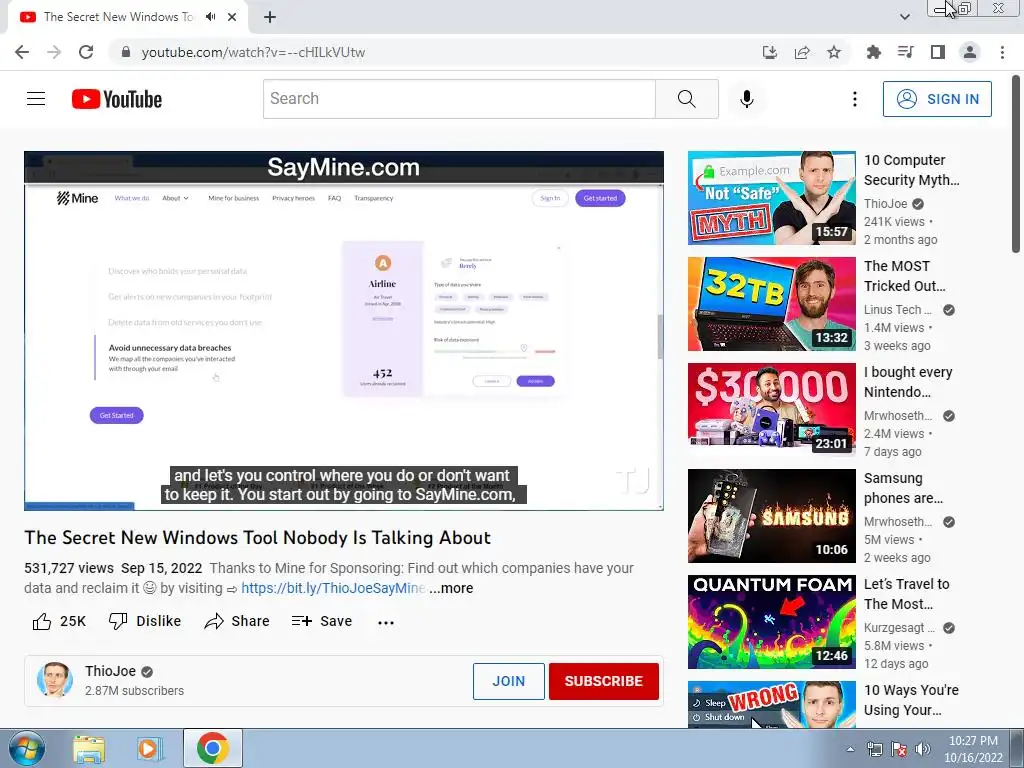The height and width of the screenshot is (768, 1024).
Task: Open Chrome three-dot menu
Action: tap(1002, 52)
